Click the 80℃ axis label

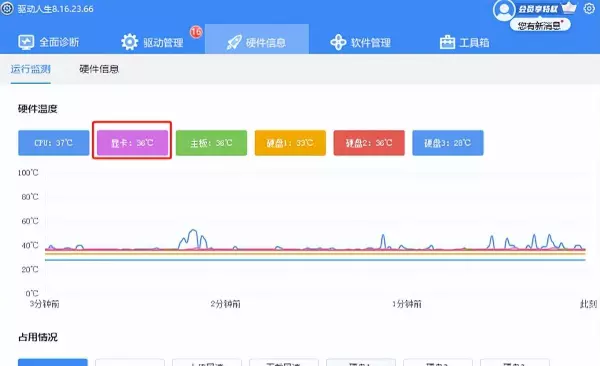[x=30, y=197]
